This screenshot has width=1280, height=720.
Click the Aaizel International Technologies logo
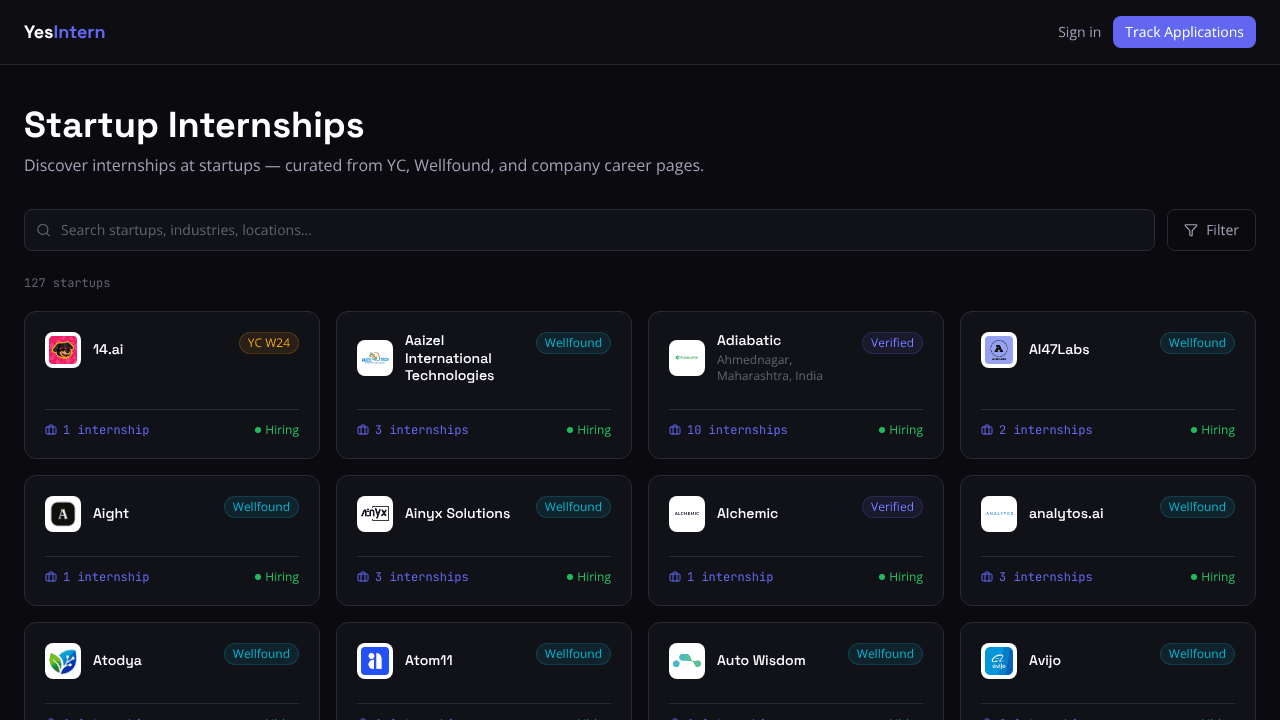point(375,358)
